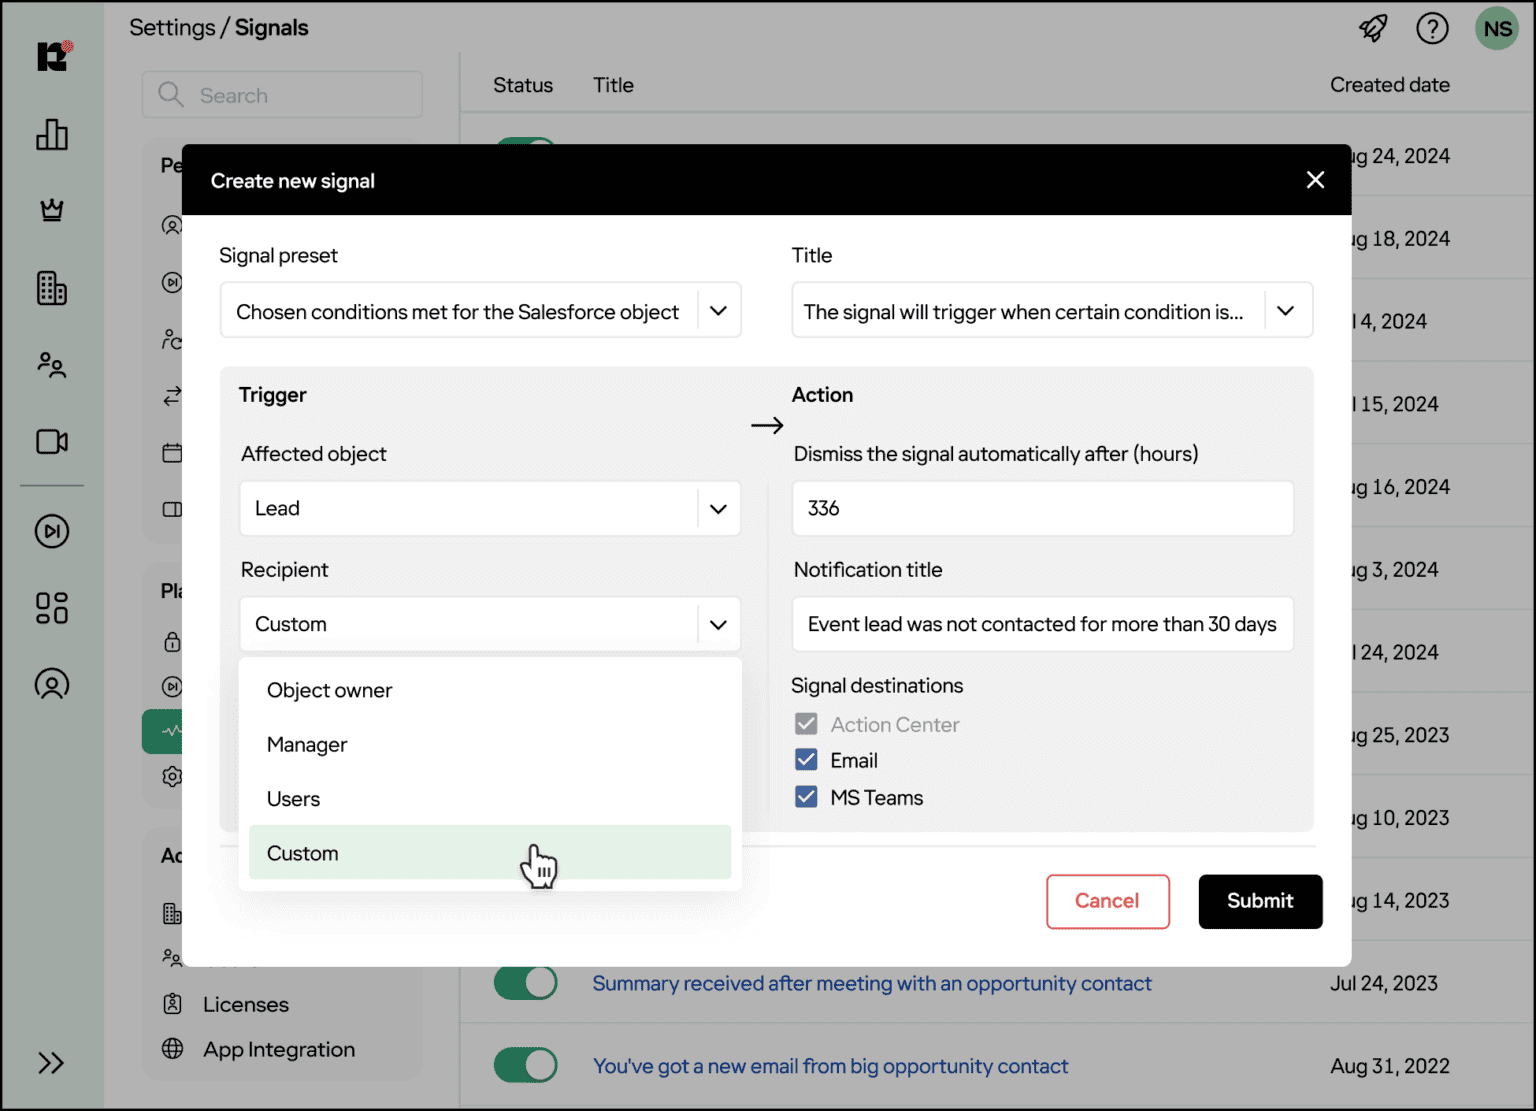
Task: Uncheck the Email signal destination
Action: 806,760
